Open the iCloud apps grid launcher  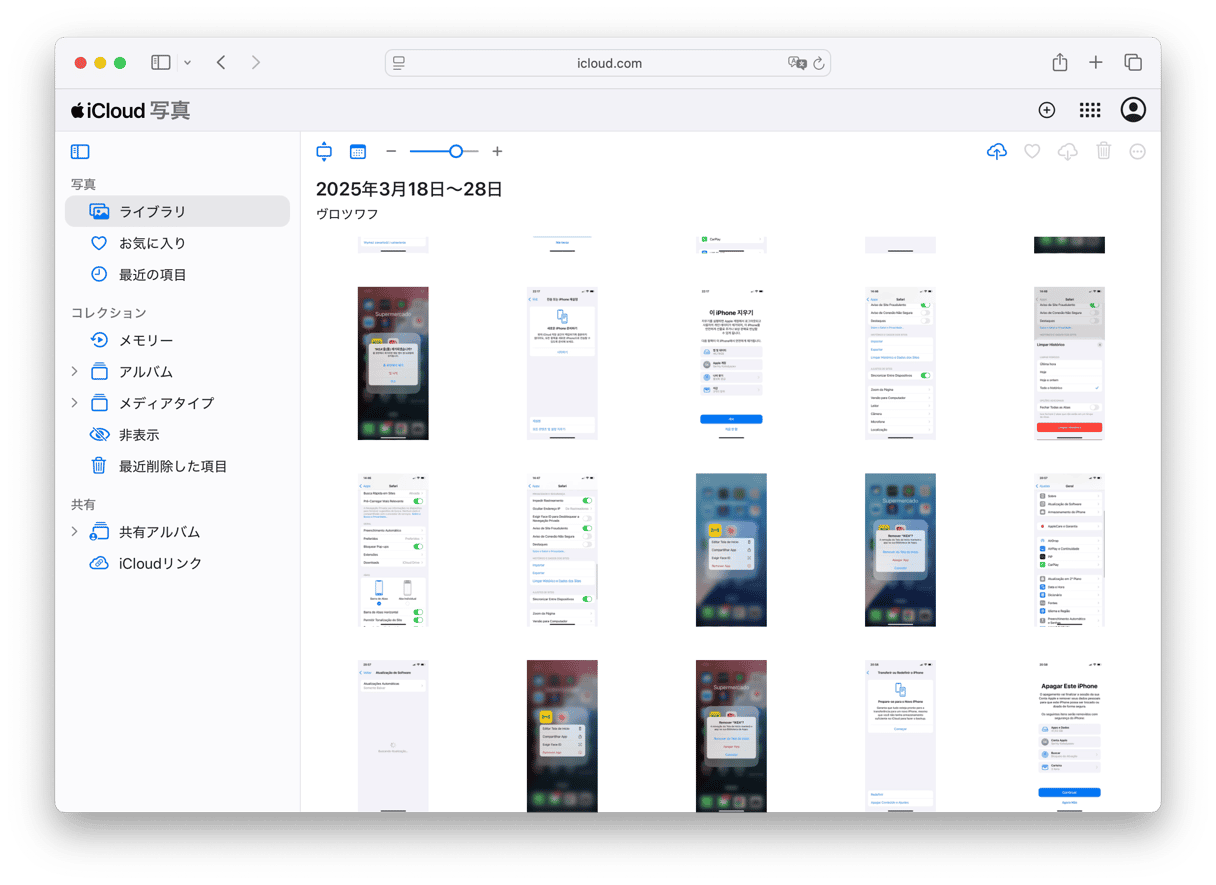pyautogui.click(x=1090, y=110)
